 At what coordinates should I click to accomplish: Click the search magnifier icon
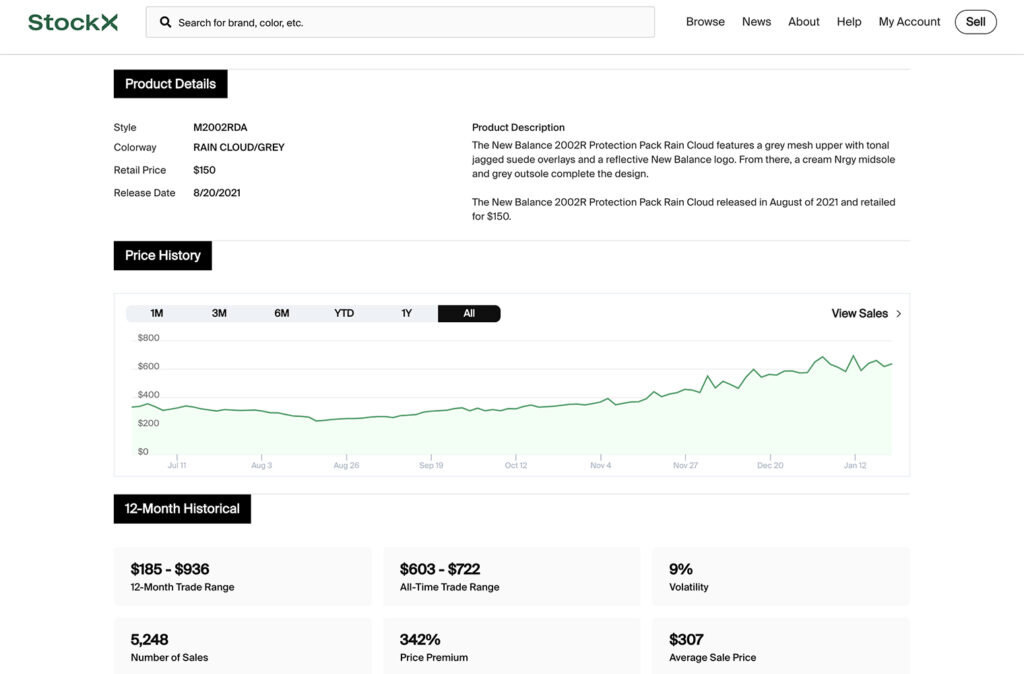[166, 22]
